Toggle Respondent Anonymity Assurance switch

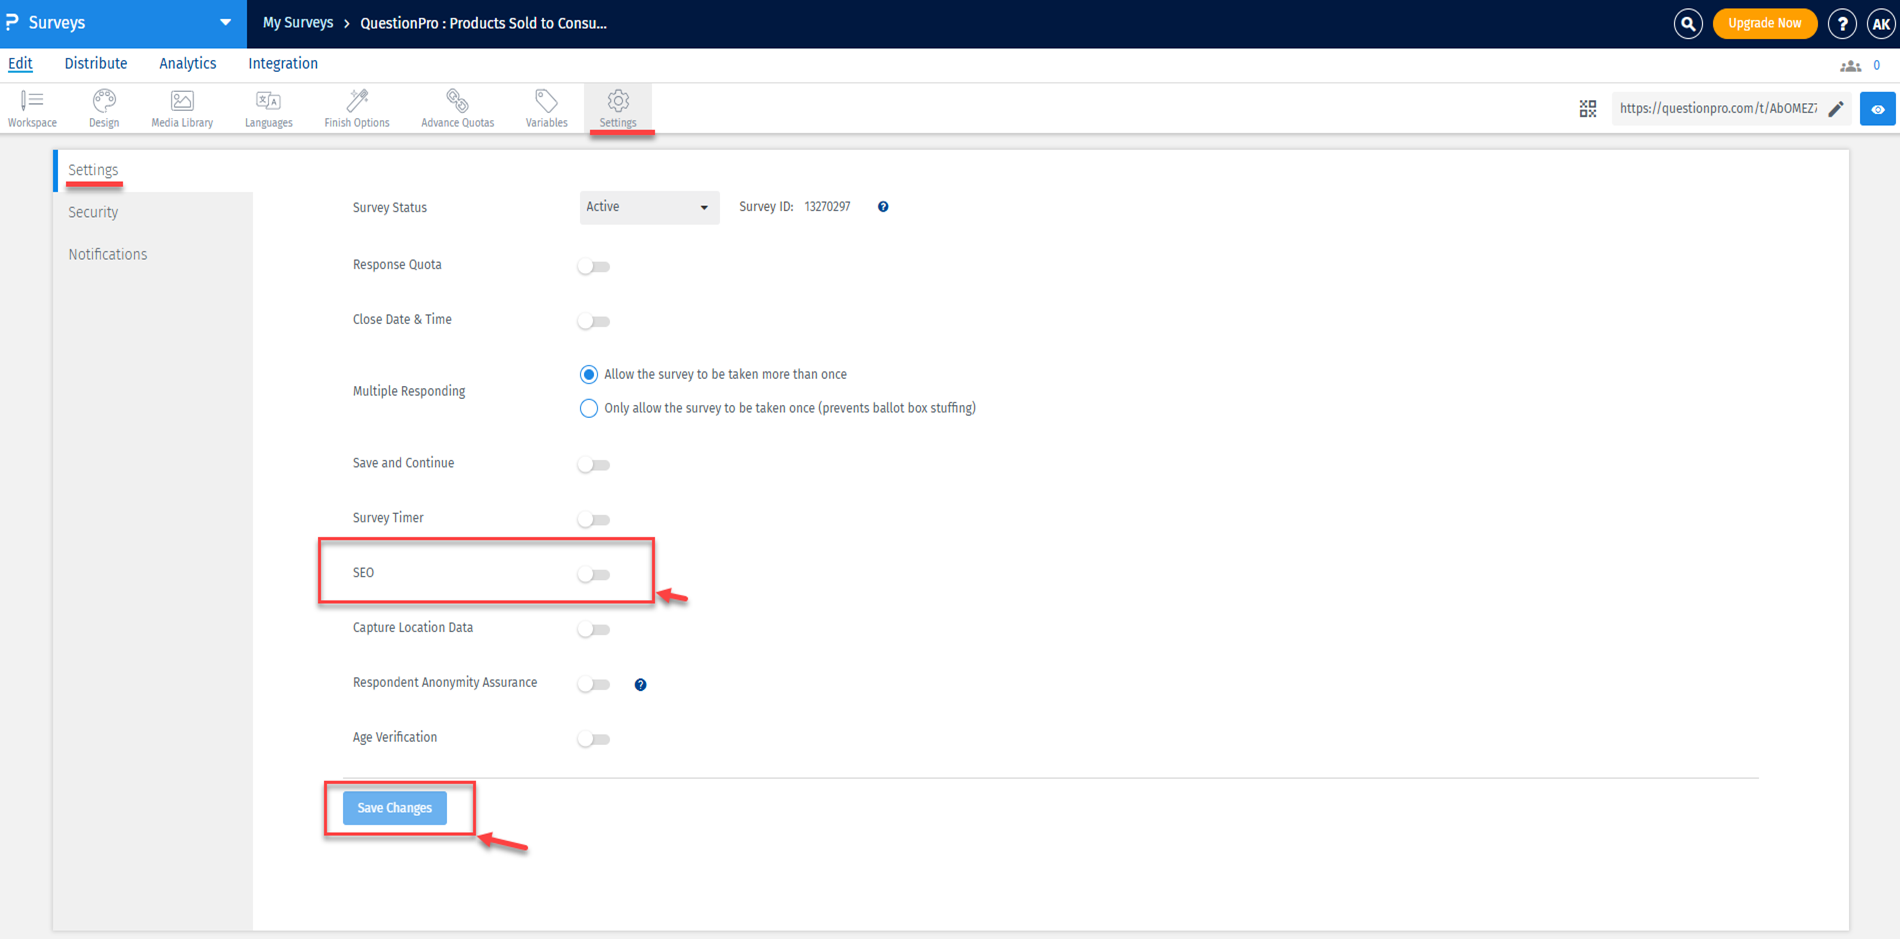tap(594, 685)
